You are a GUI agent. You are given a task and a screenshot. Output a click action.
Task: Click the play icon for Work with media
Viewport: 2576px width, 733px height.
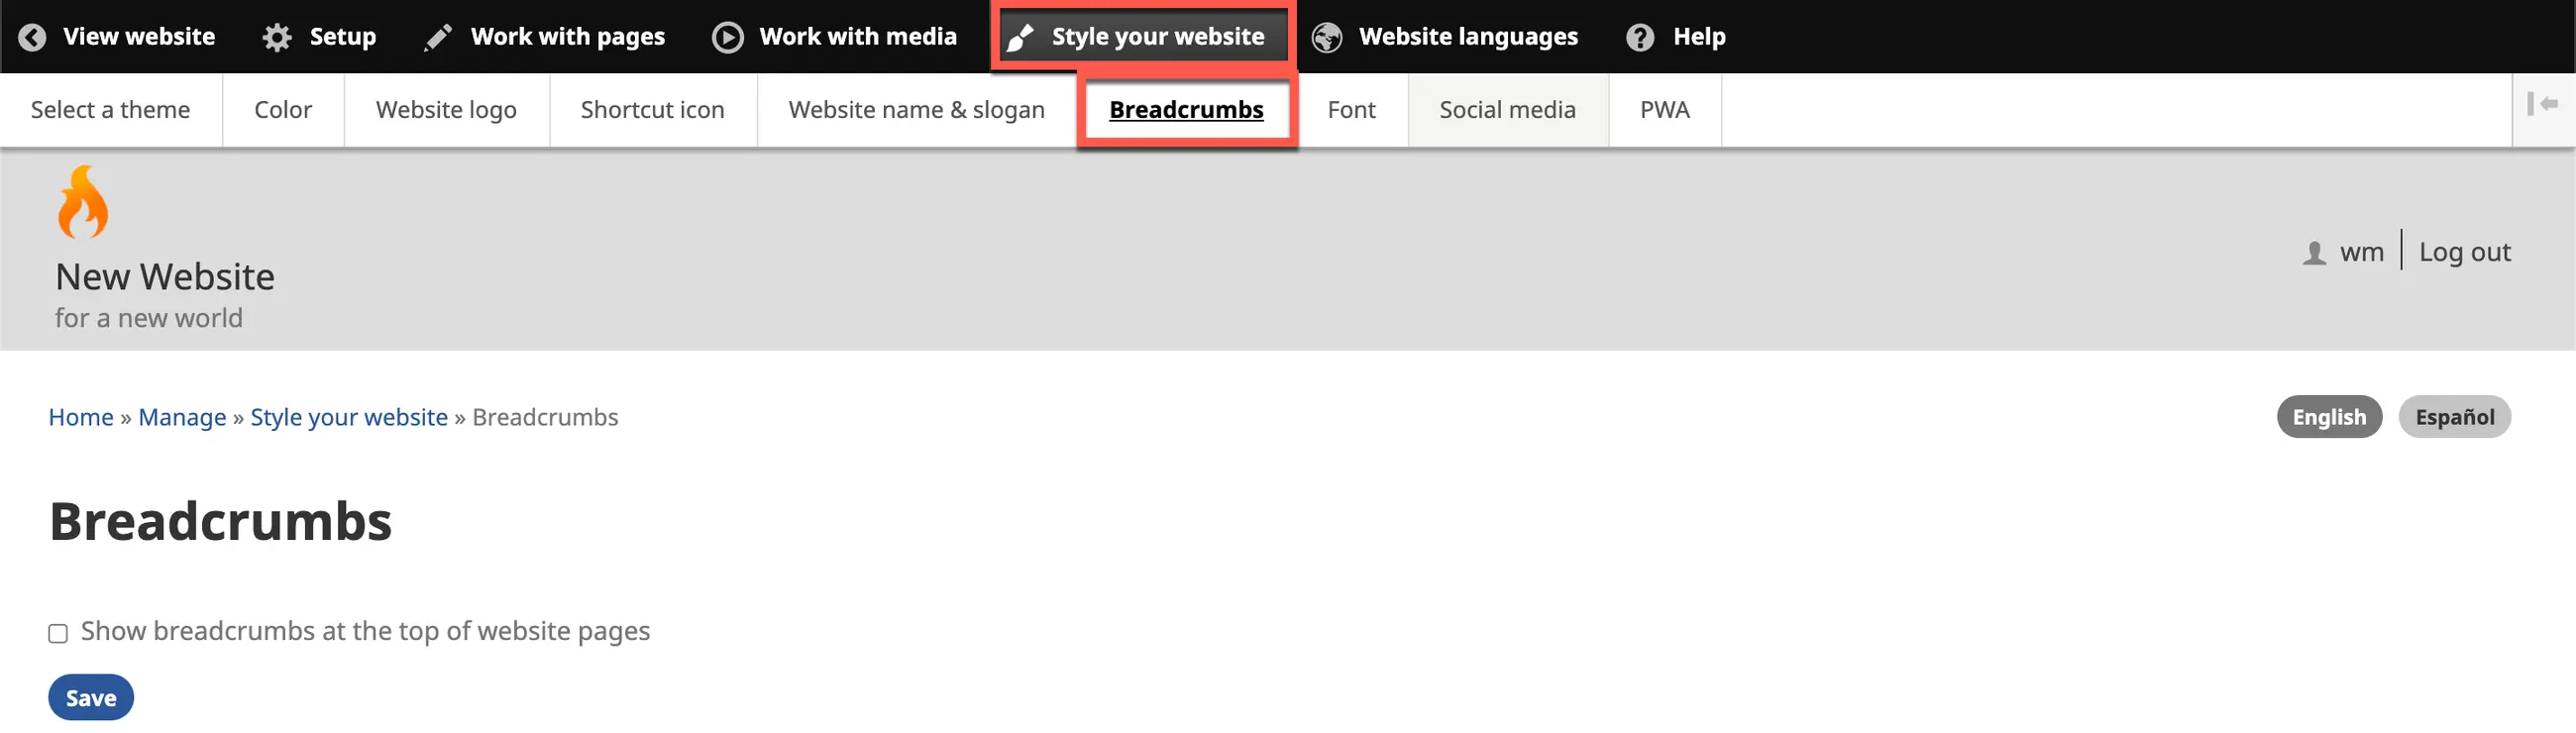[x=727, y=37]
